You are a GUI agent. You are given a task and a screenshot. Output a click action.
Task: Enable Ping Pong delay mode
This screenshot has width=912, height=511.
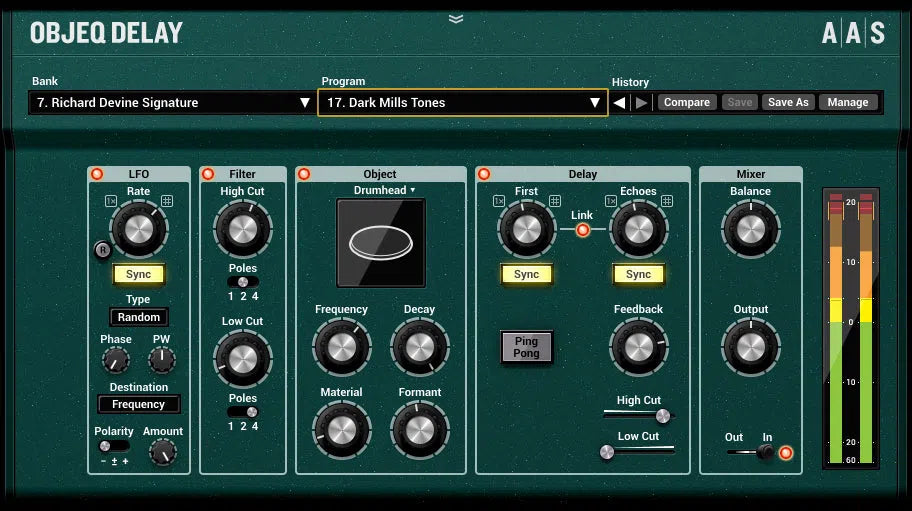coord(526,347)
